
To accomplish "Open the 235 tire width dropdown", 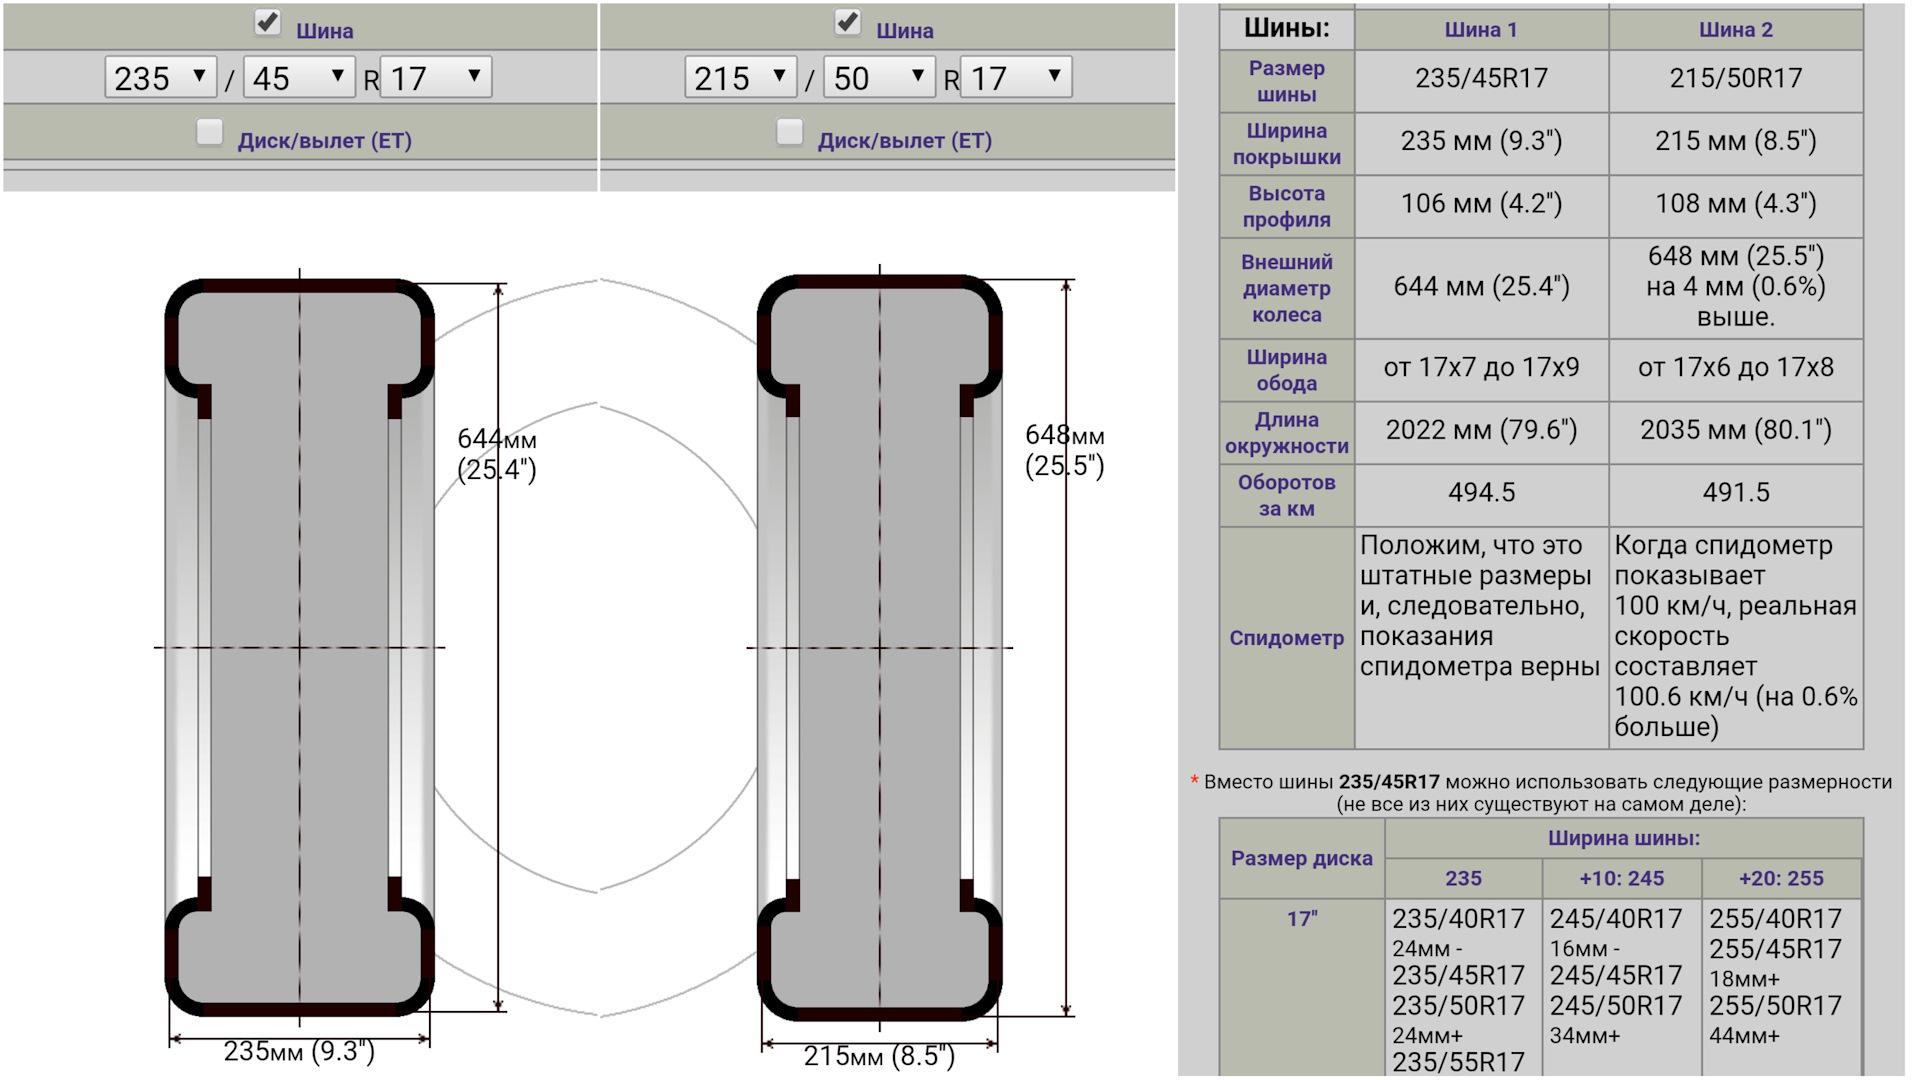I will pyautogui.click(x=160, y=77).
